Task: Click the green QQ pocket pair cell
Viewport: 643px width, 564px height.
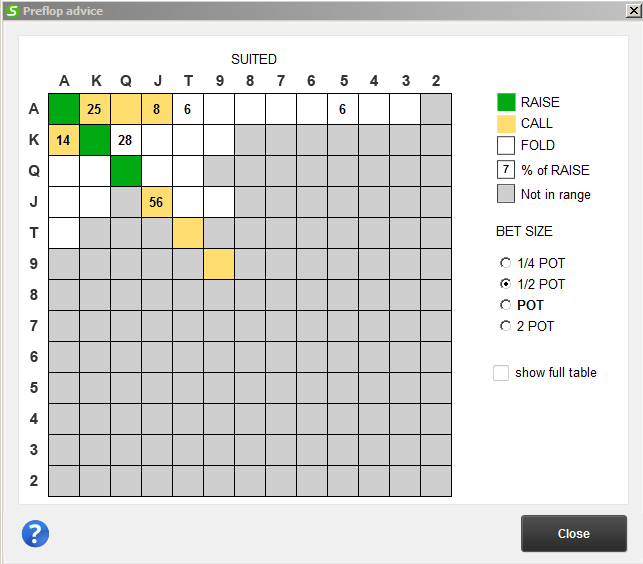Action: (x=126, y=171)
